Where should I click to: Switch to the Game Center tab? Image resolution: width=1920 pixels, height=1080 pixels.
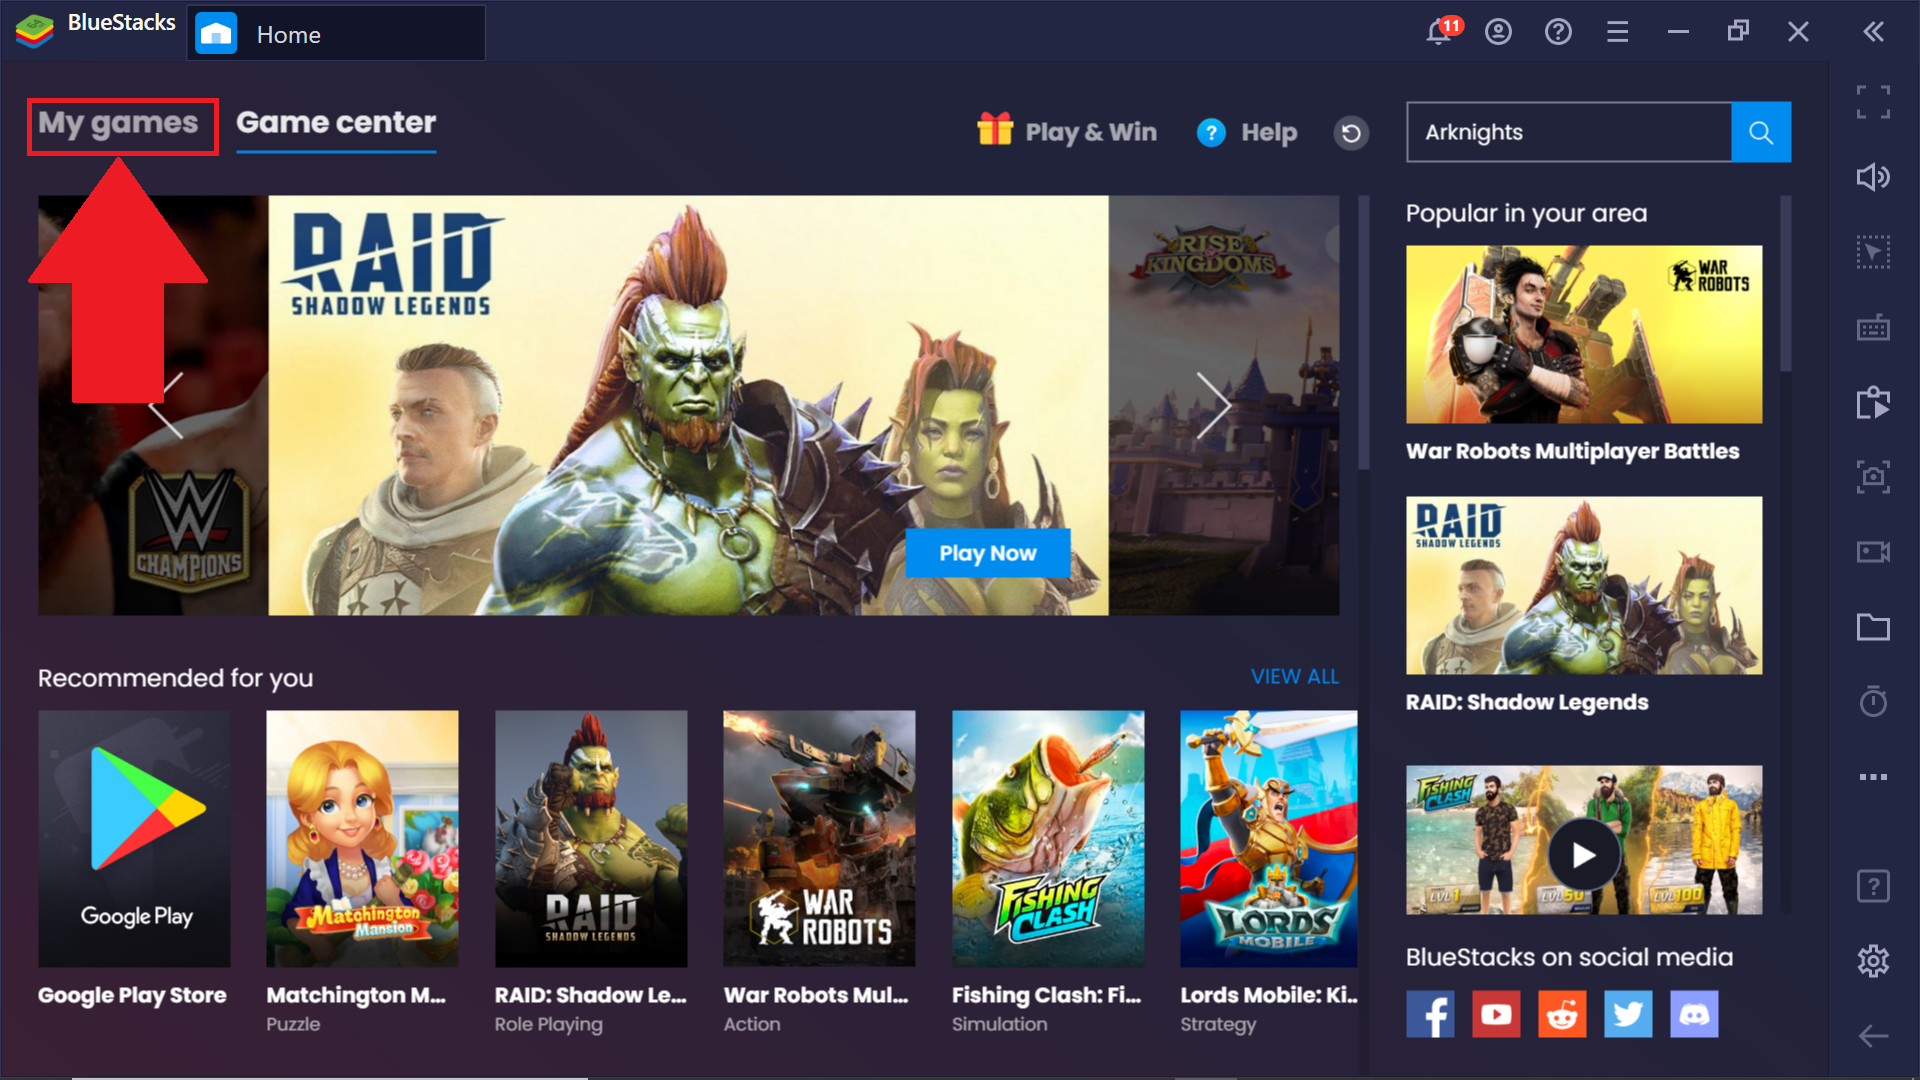coord(334,121)
